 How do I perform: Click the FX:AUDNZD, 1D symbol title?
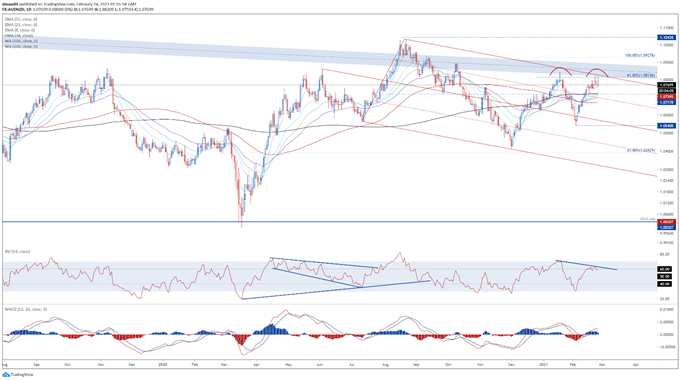[x=16, y=9]
